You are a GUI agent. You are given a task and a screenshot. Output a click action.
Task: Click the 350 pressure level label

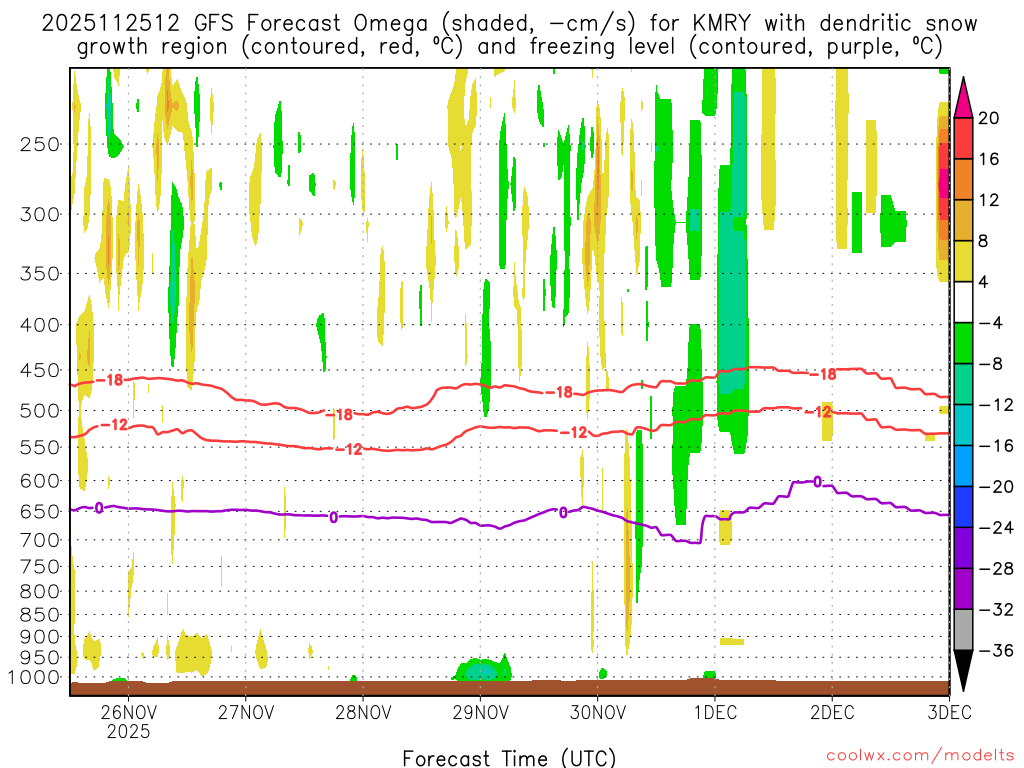40,274
